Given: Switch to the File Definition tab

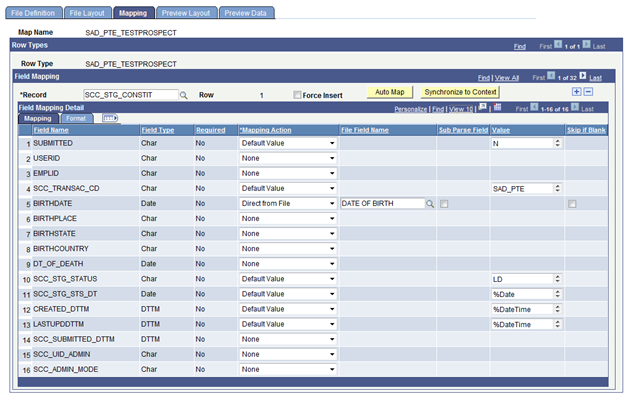Looking at the screenshot, I should tap(34, 13).
